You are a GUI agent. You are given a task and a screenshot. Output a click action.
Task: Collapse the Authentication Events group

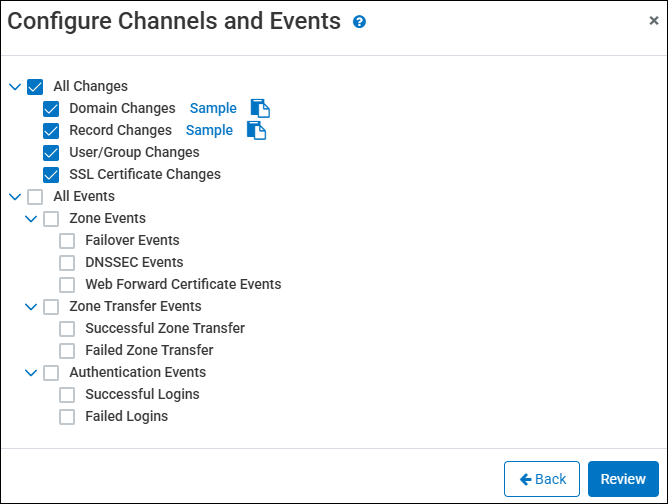pyautogui.click(x=31, y=373)
